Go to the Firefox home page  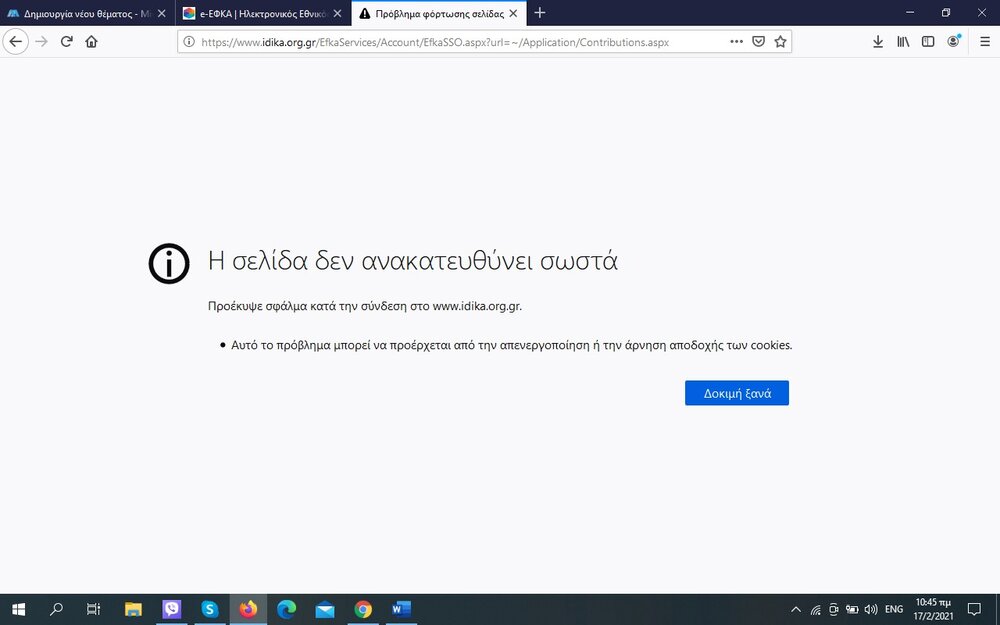point(92,42)
